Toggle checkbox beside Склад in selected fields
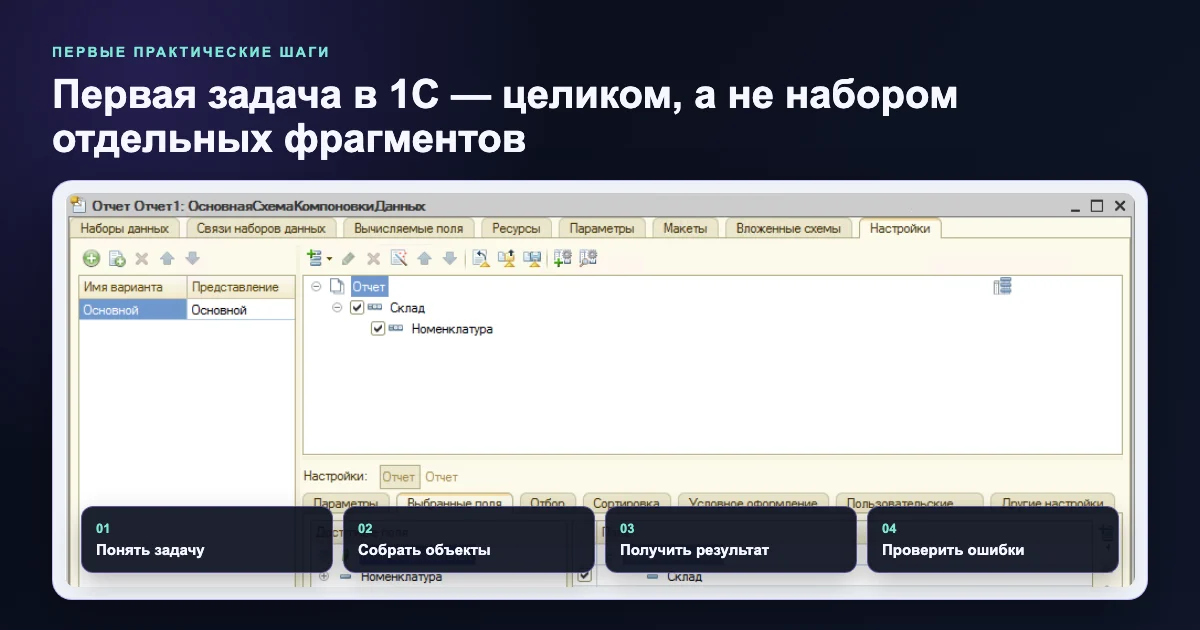 (585, 576)
